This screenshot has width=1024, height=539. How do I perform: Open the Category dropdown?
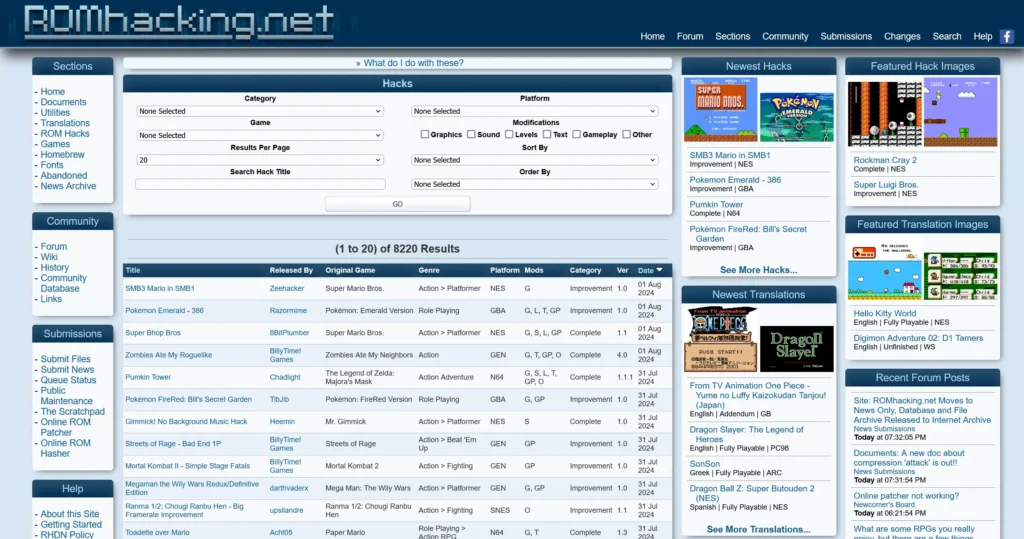[x=260, y=111]
